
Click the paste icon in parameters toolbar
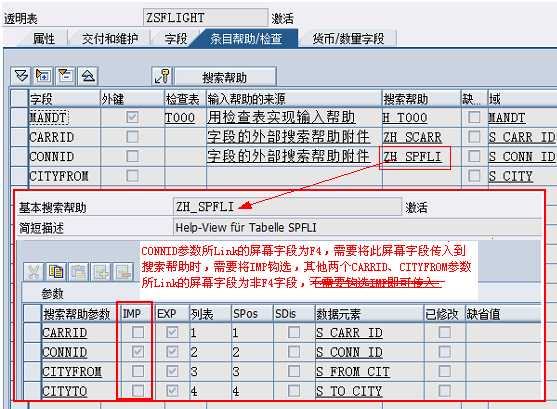coord(79,272)
